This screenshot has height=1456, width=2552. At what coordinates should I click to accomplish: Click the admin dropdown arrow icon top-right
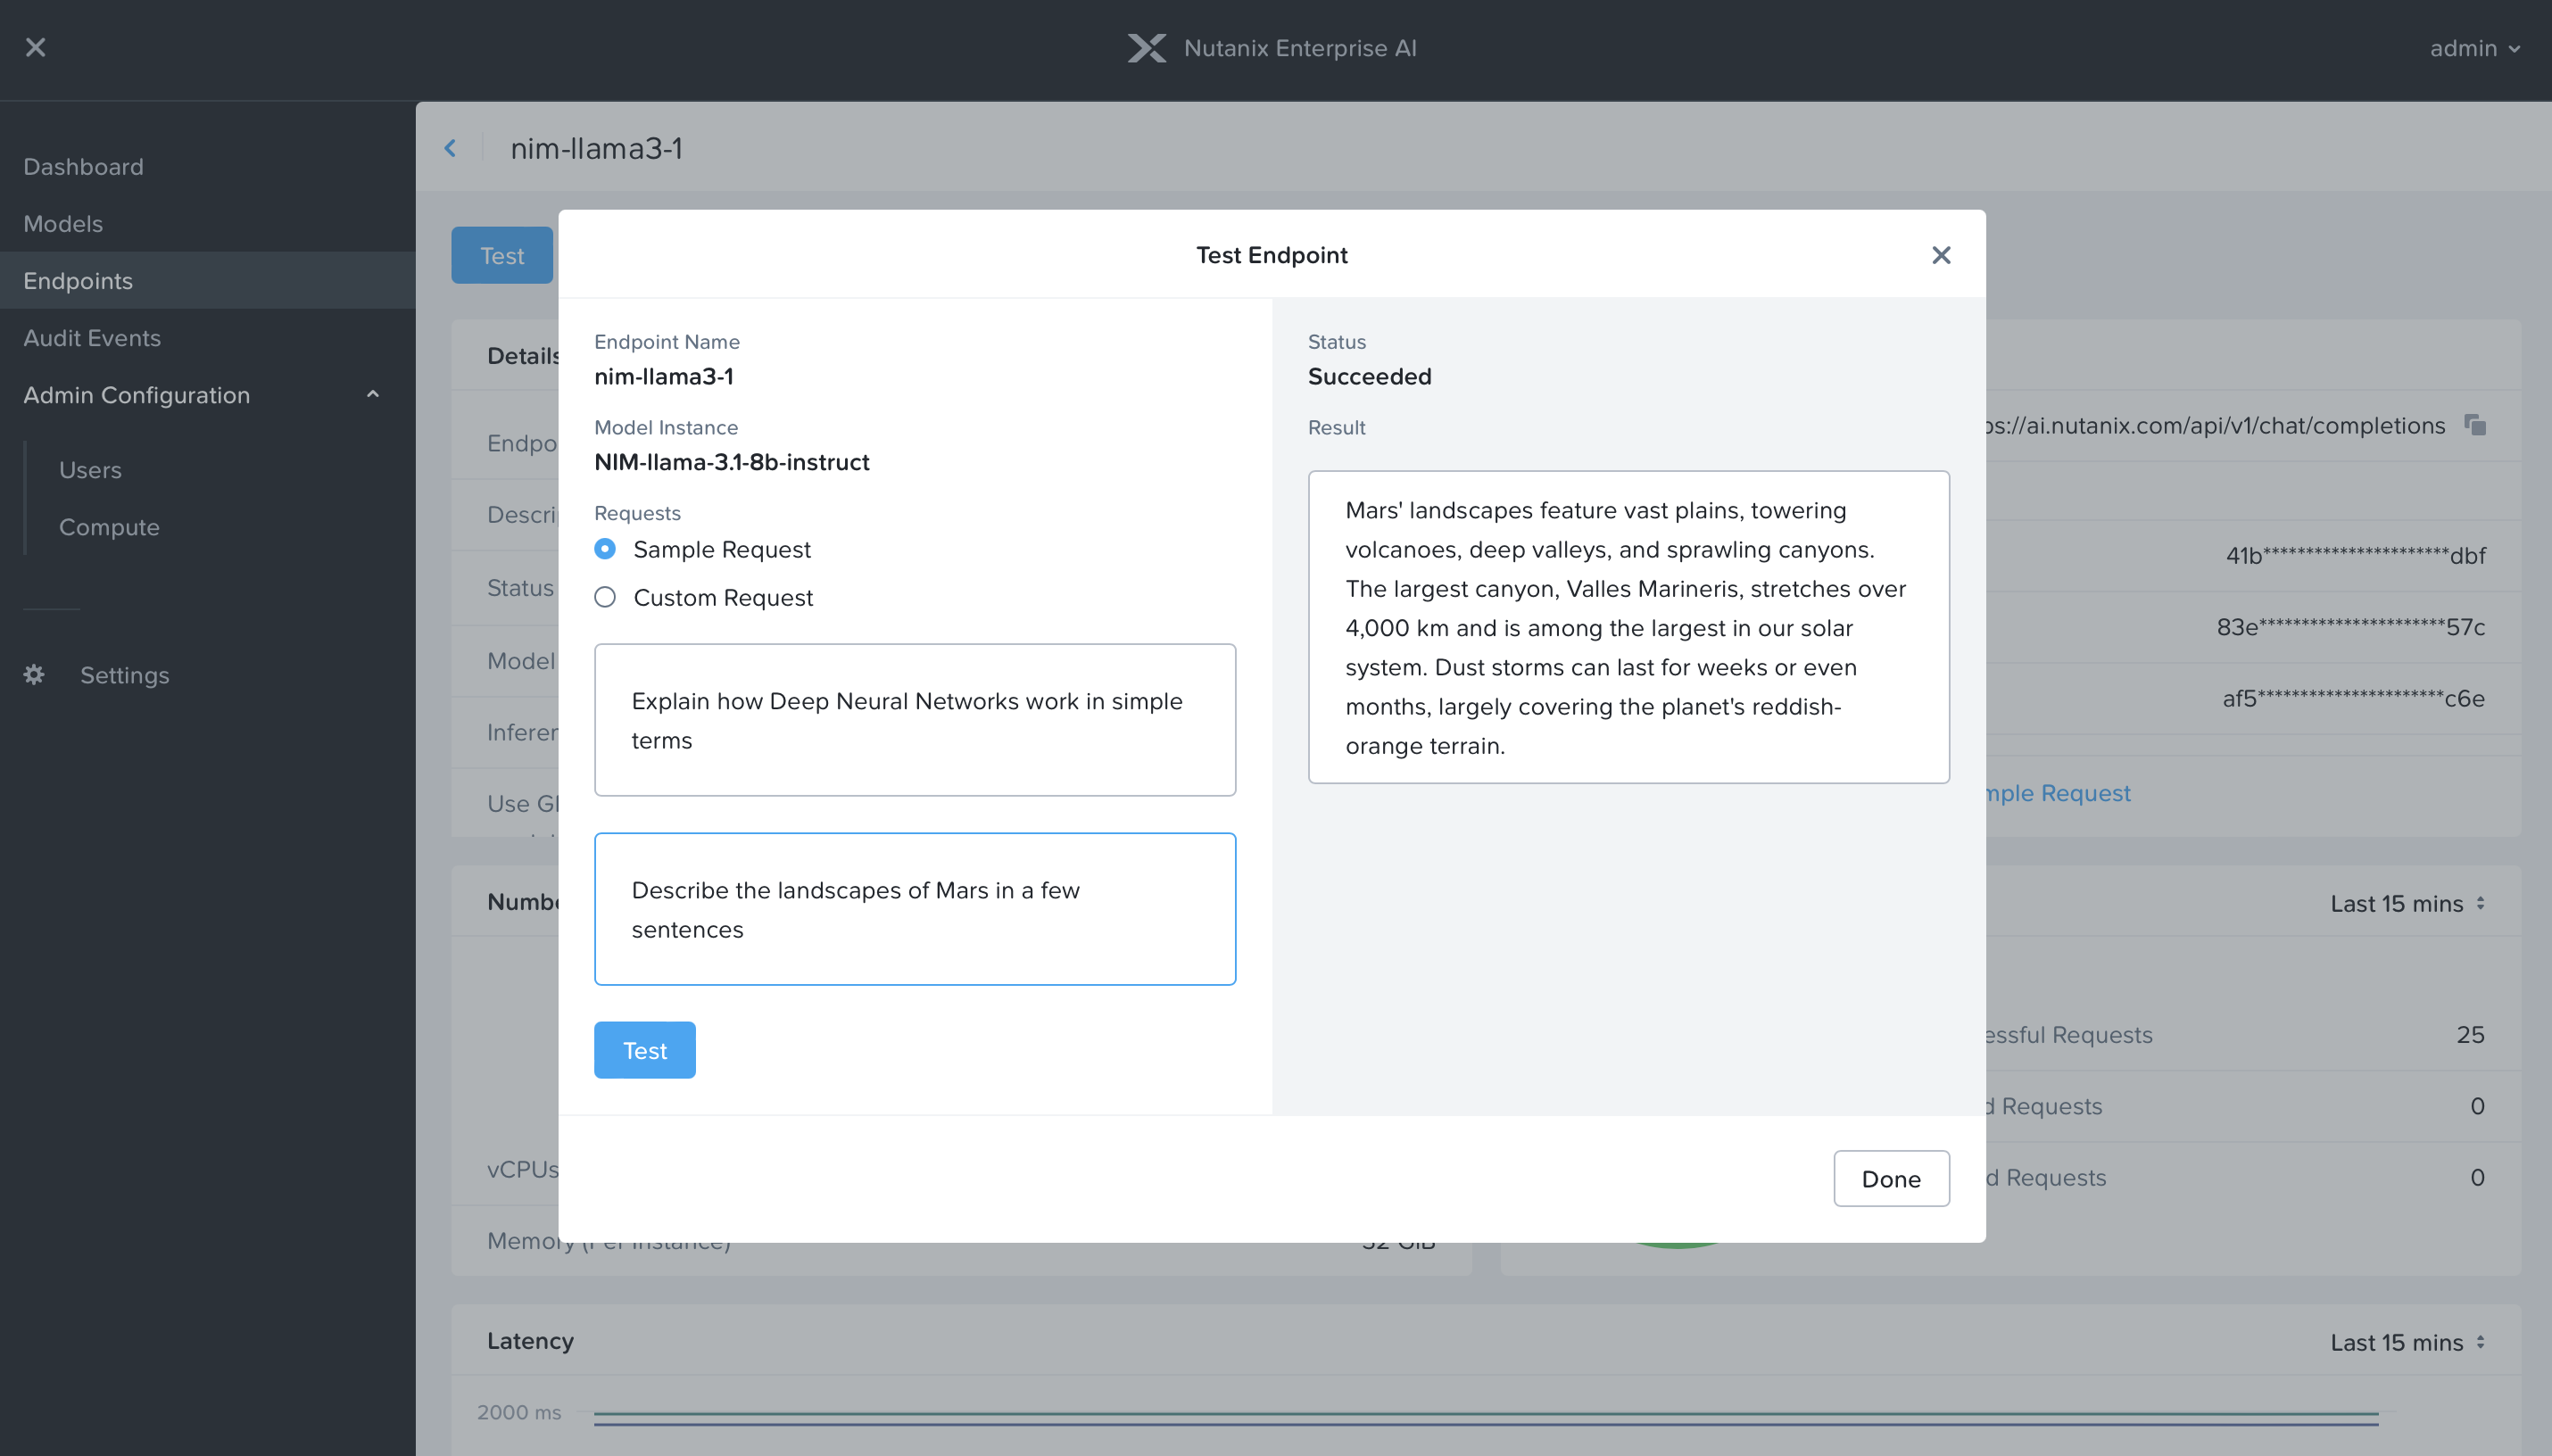pyautogui.click(x=2519, y=47)
